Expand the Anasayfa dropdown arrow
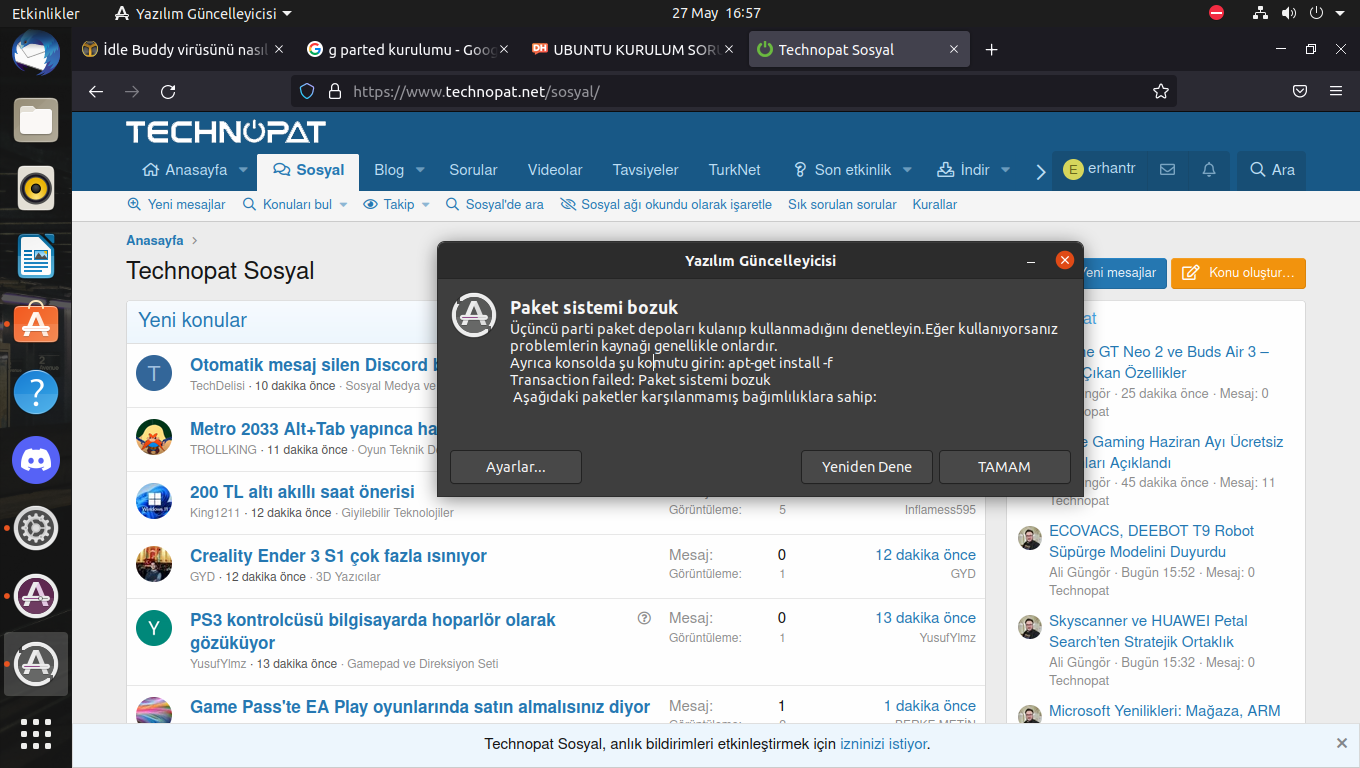Image resolution: width=1360 pixels, height=768 pixels. (243, 170)
